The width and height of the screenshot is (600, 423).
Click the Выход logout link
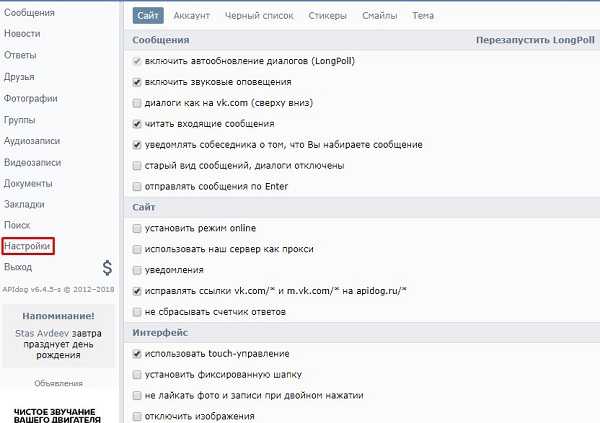(x=18, y=267)
